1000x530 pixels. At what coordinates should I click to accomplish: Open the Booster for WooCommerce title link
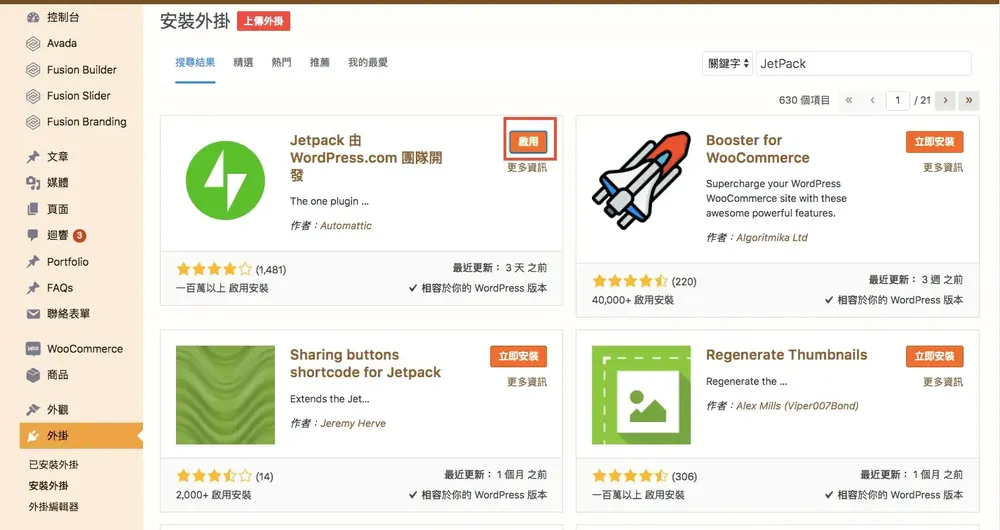coord(758,149)
